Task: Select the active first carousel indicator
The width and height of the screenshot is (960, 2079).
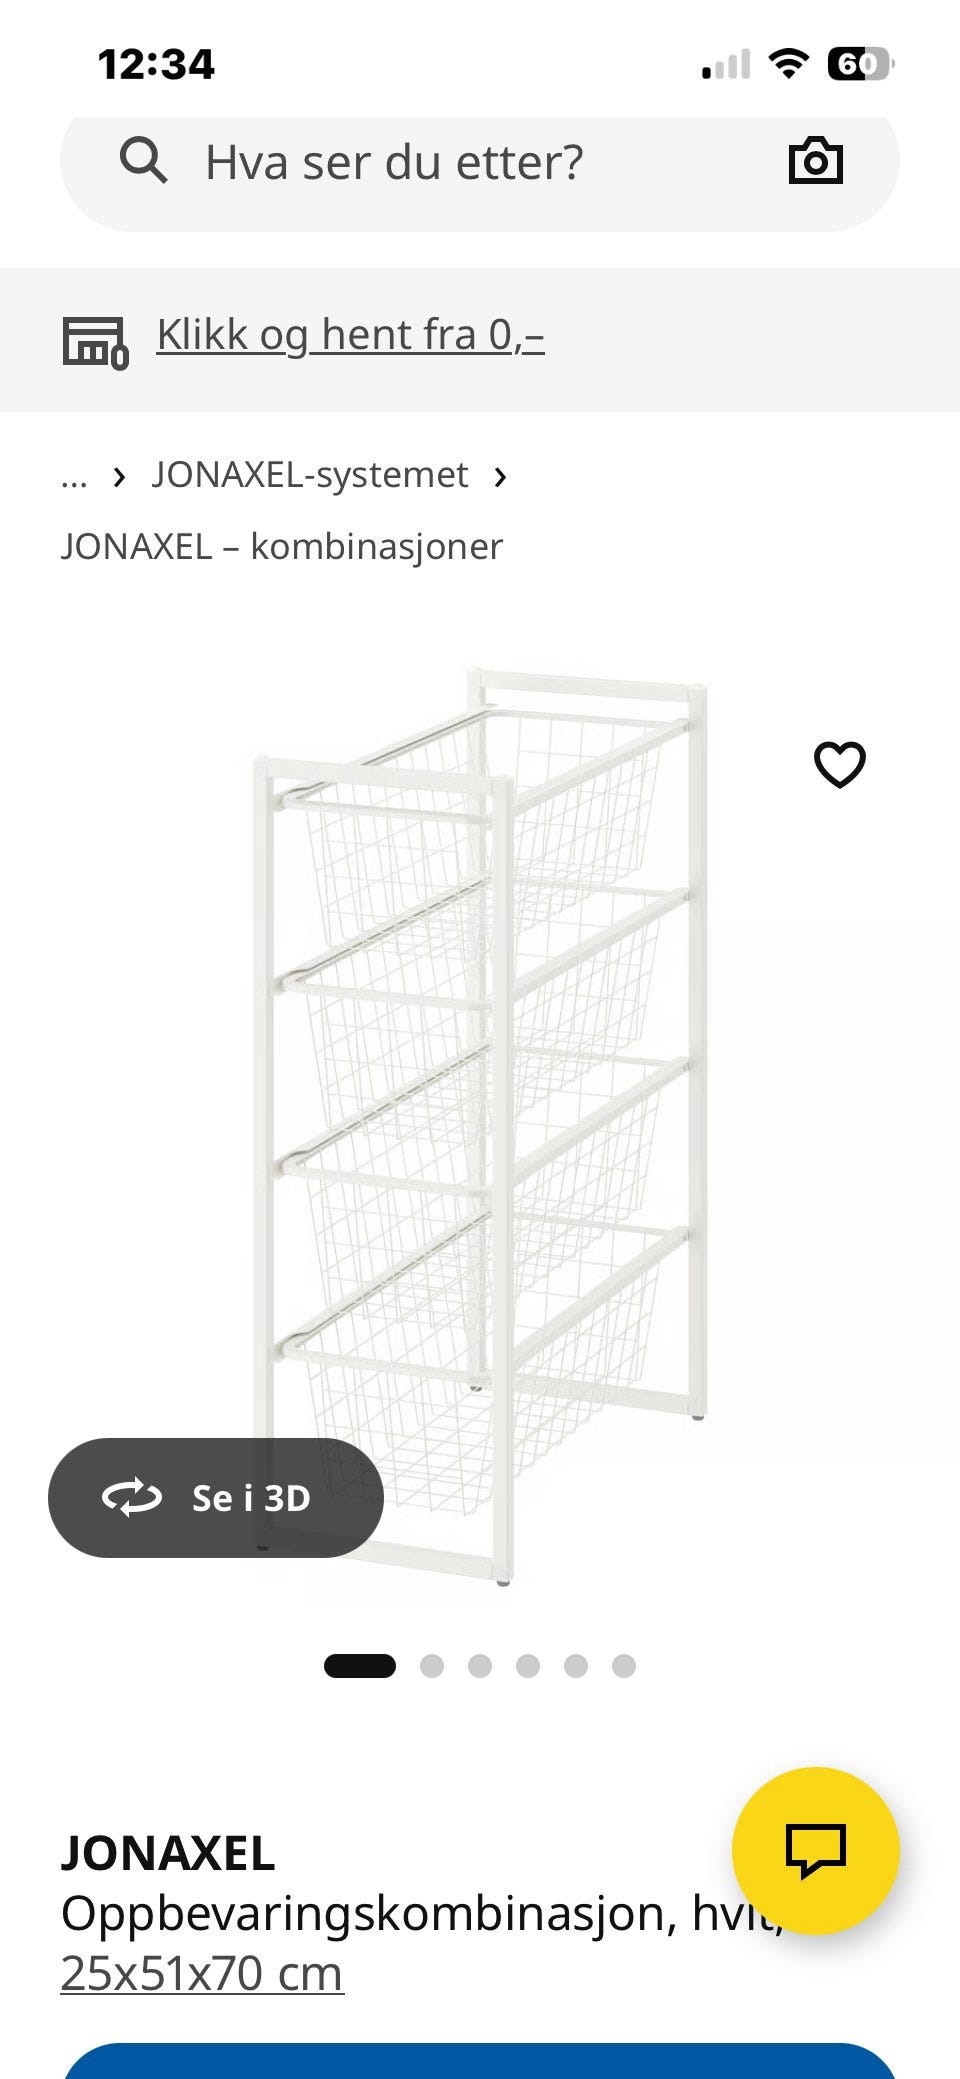Action: (x=360, y=1666)
